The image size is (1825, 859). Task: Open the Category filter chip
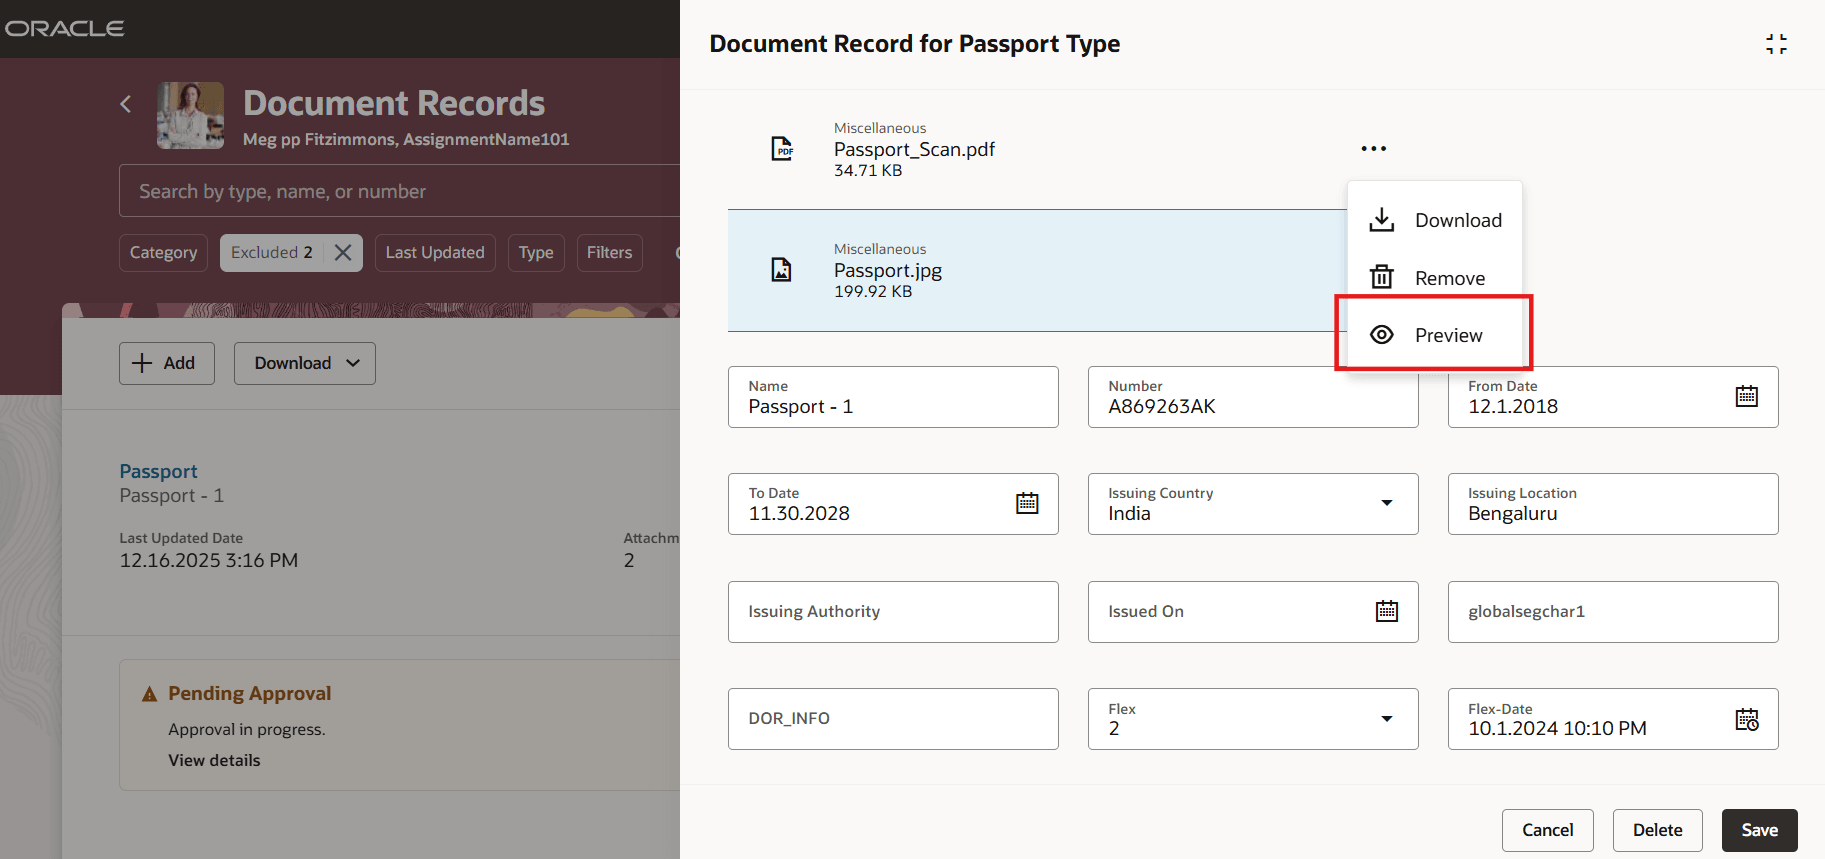(163, 252)
